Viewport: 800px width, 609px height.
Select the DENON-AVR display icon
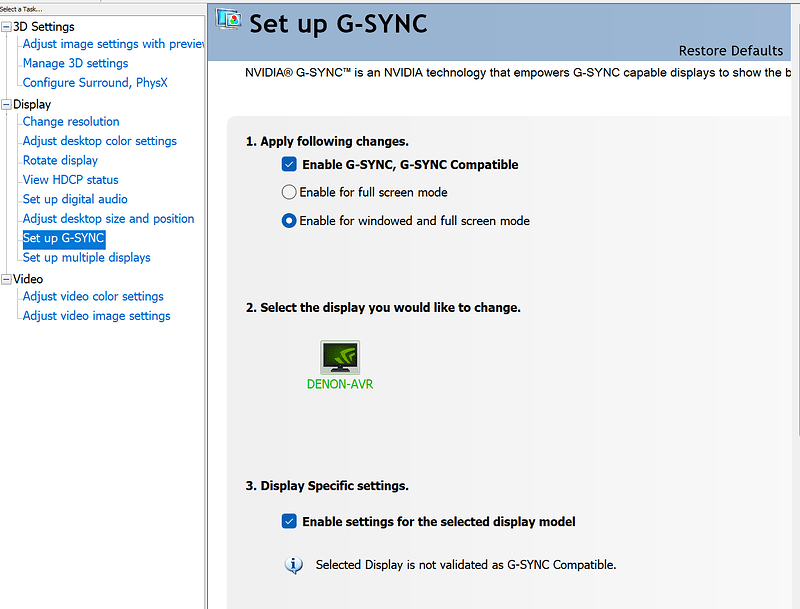[340, 358]
